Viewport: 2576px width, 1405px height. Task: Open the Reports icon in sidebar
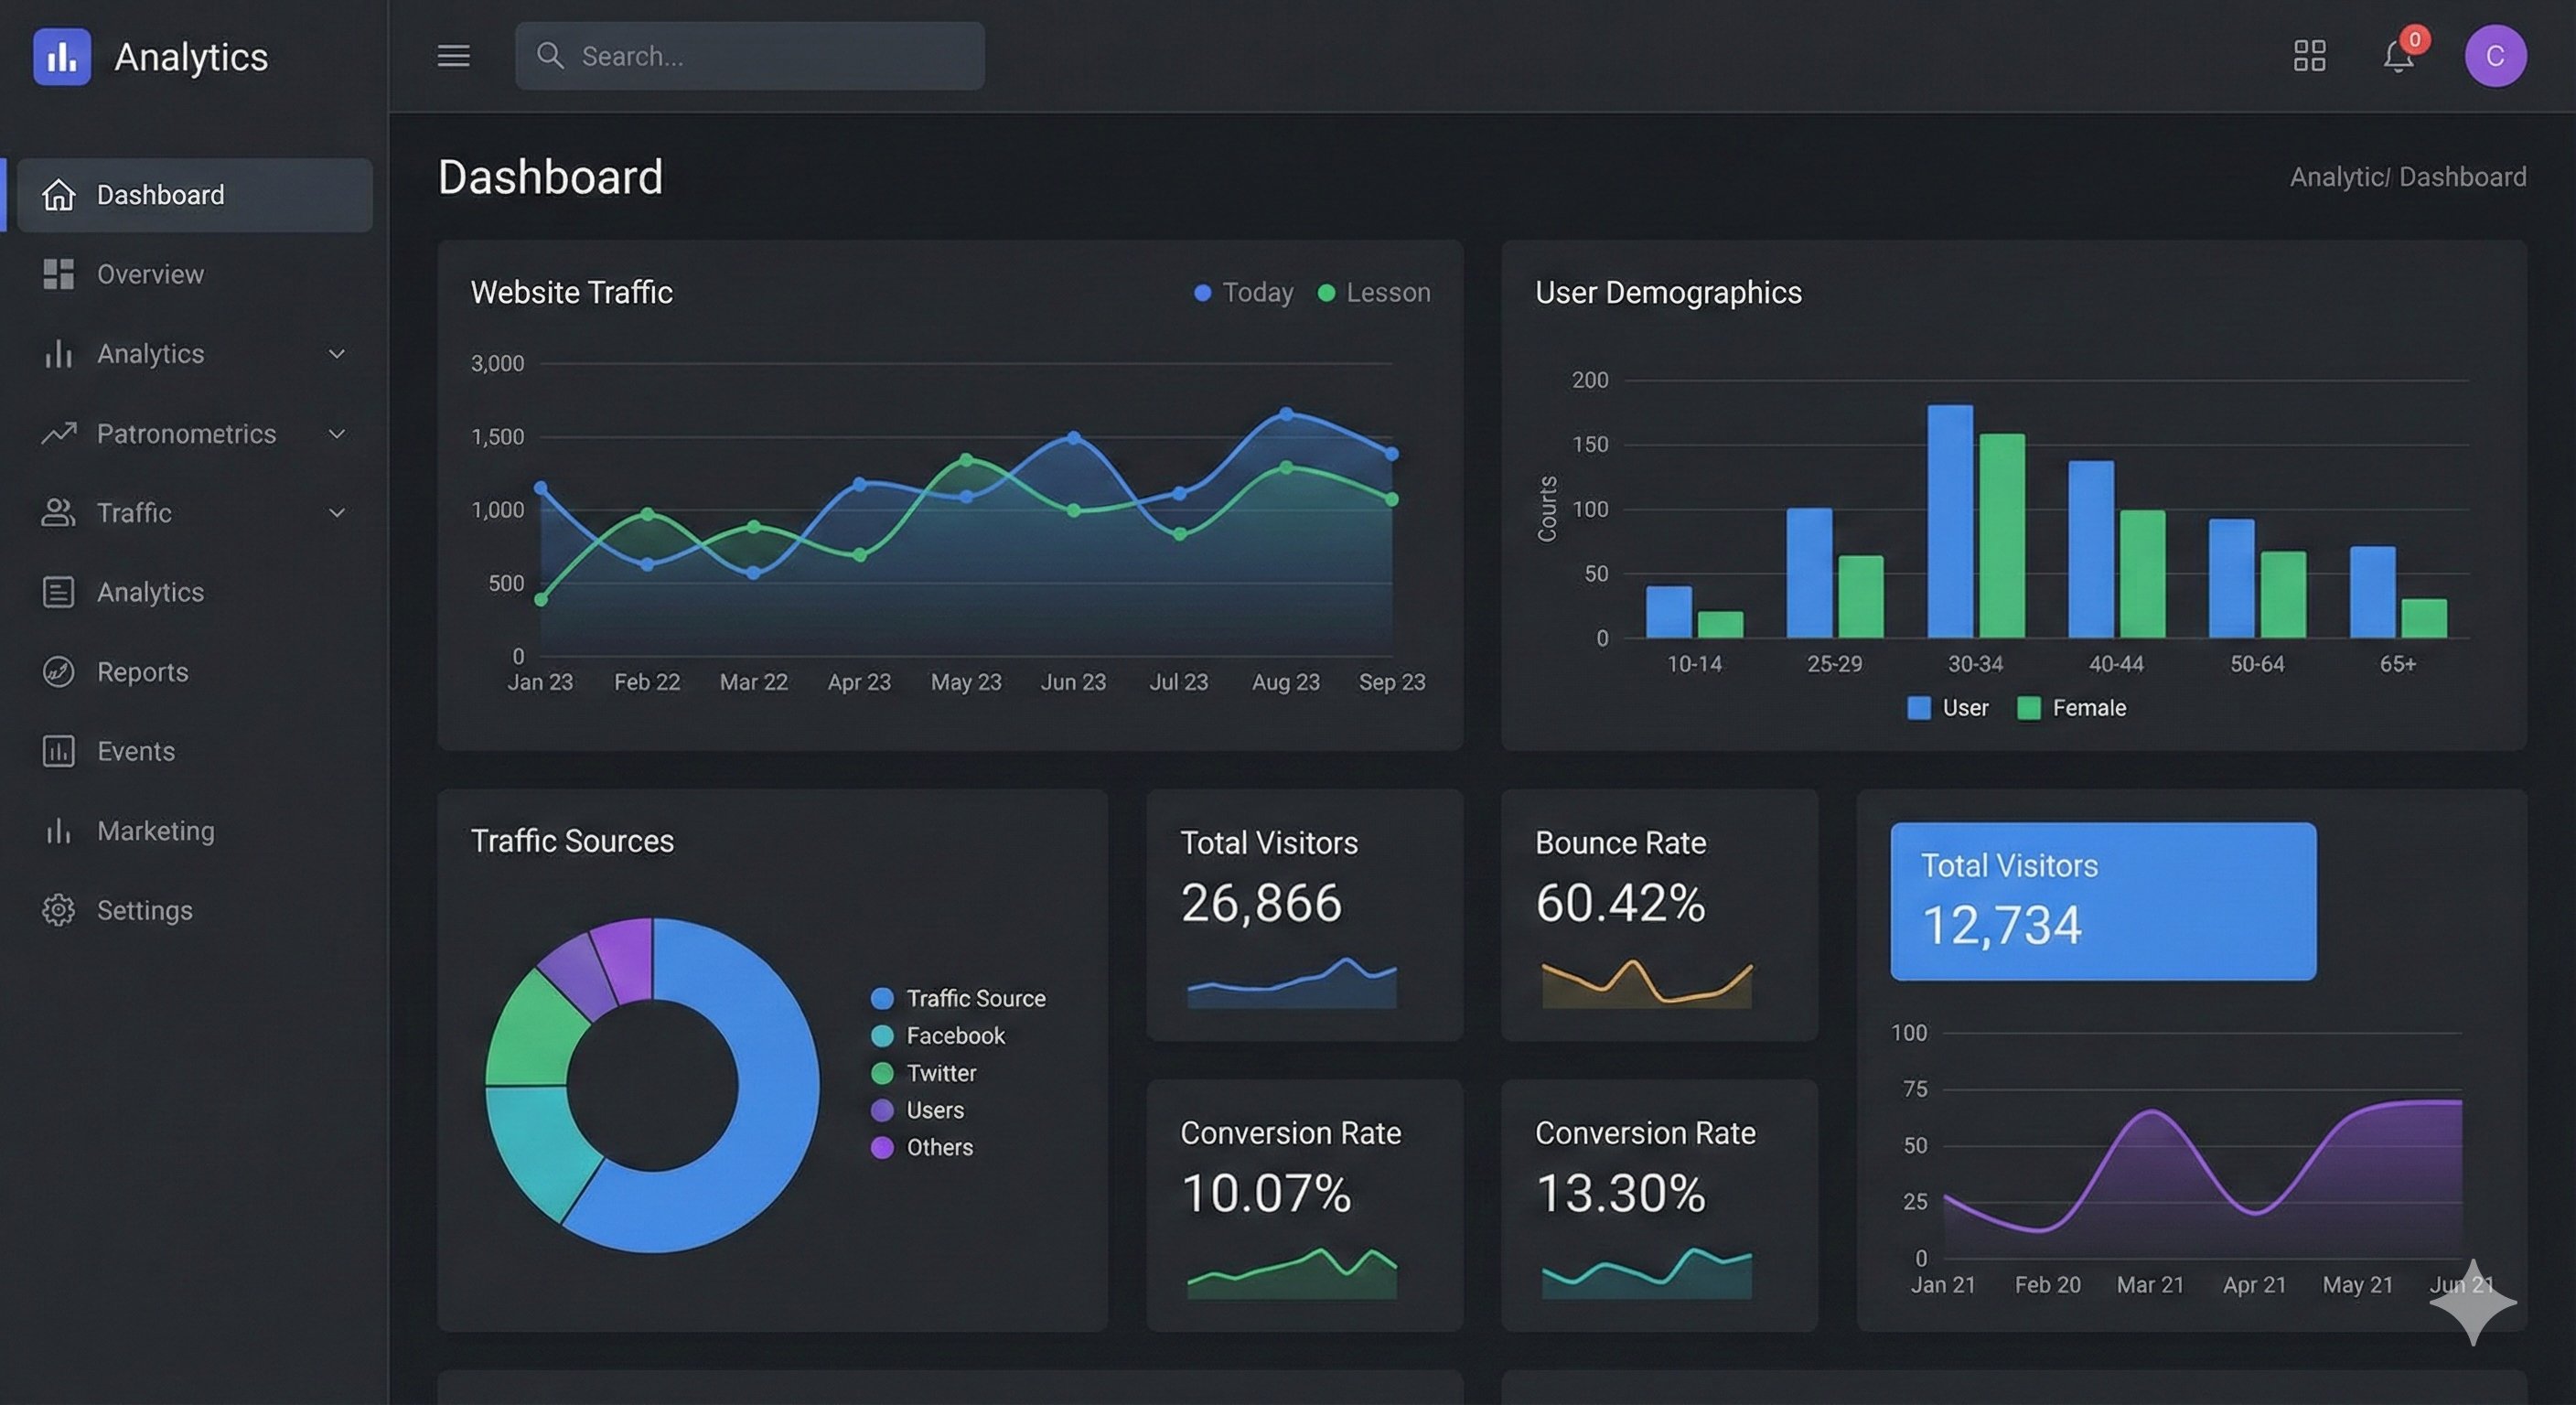[59, 671]
